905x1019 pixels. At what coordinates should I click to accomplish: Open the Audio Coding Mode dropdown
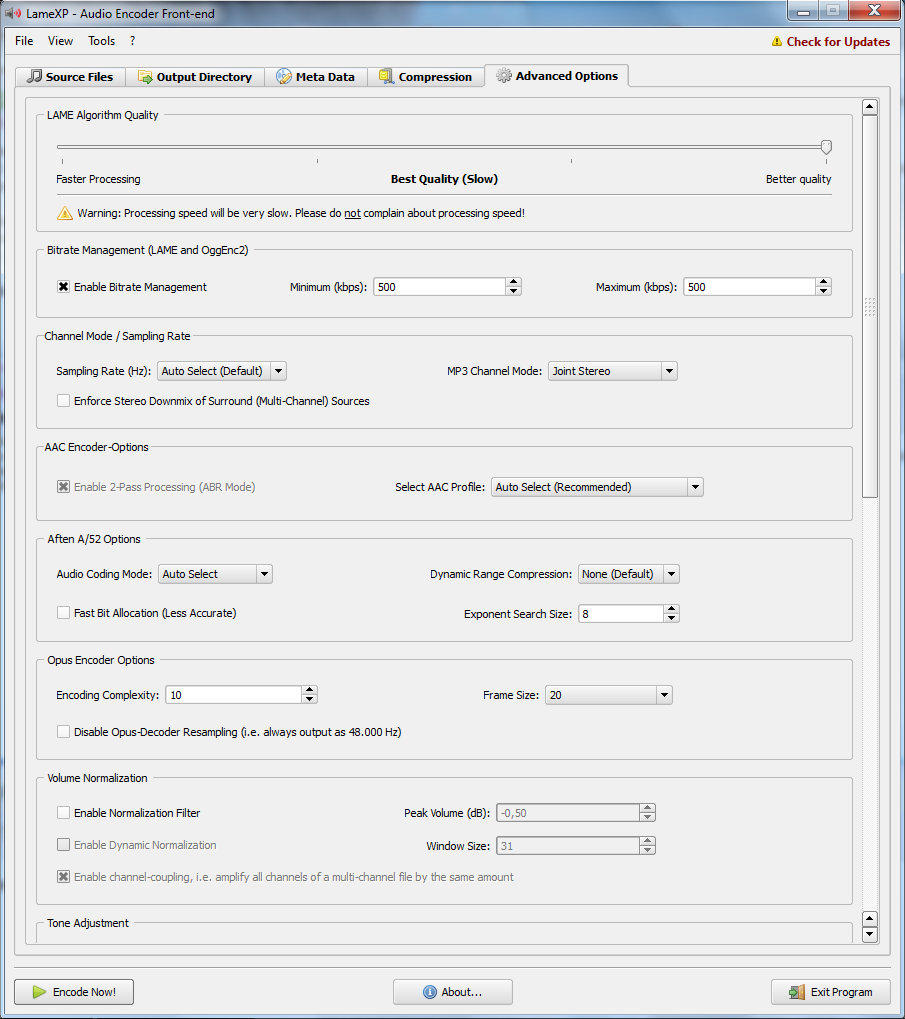tap(215, 574)
